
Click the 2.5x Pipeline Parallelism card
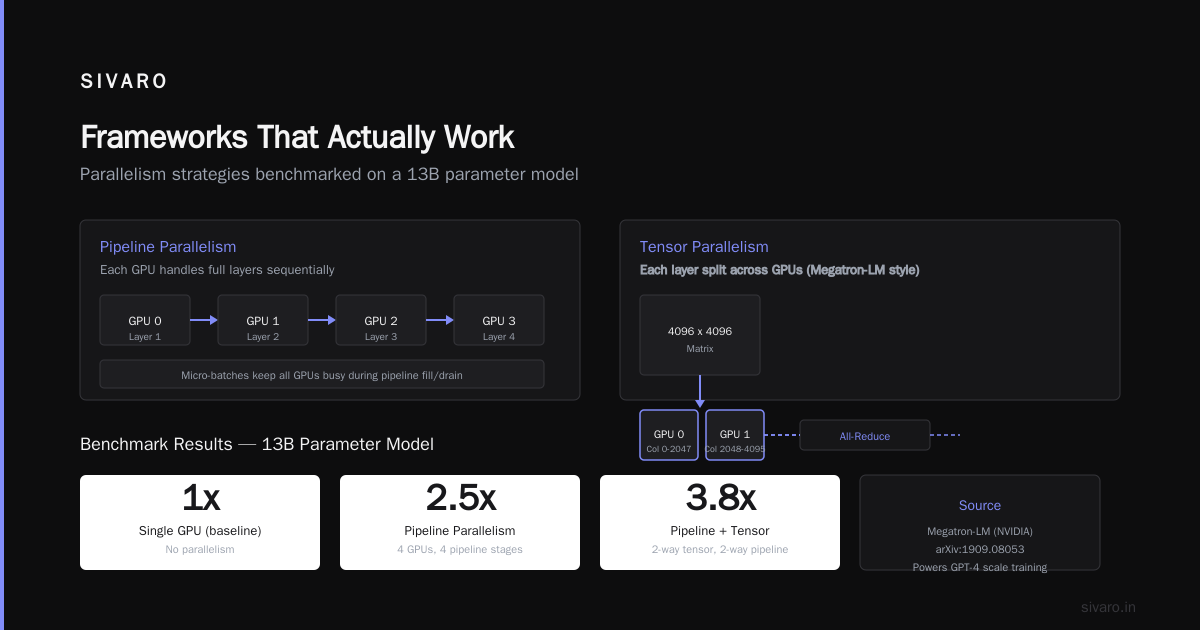pyautogui.click(x=460, y=522)
